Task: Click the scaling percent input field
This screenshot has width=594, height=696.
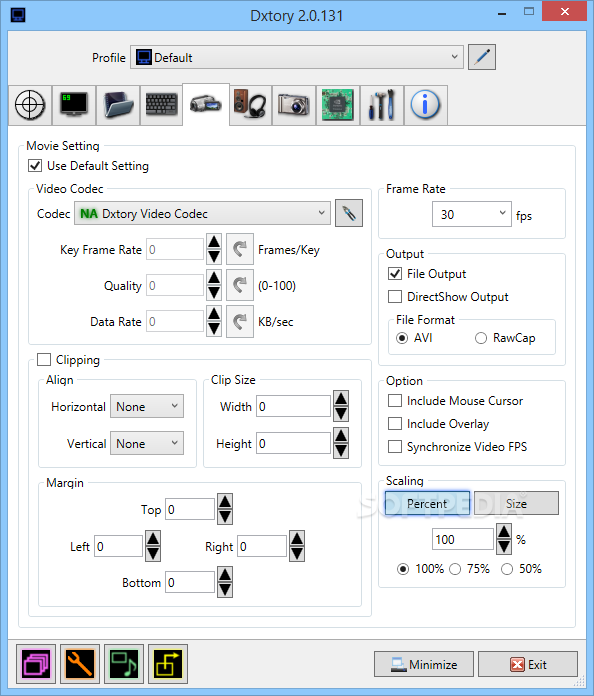Action: point(463,540)
